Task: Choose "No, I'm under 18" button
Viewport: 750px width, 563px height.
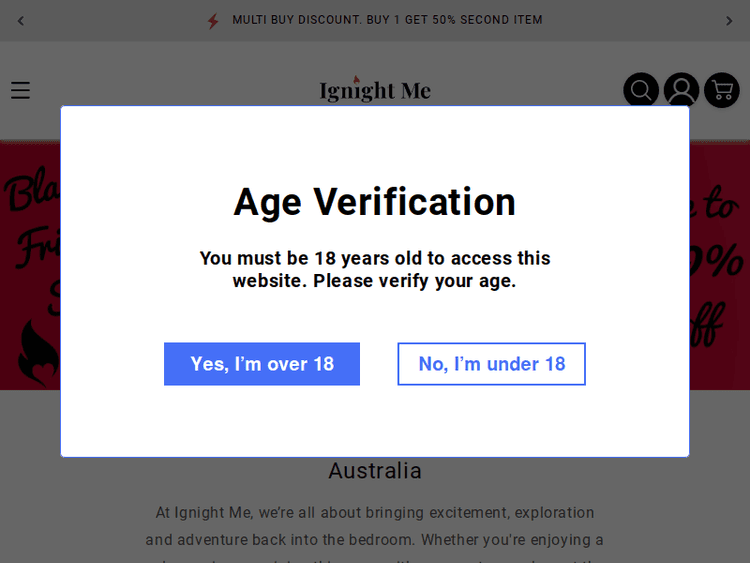Action: click(491, 364)
